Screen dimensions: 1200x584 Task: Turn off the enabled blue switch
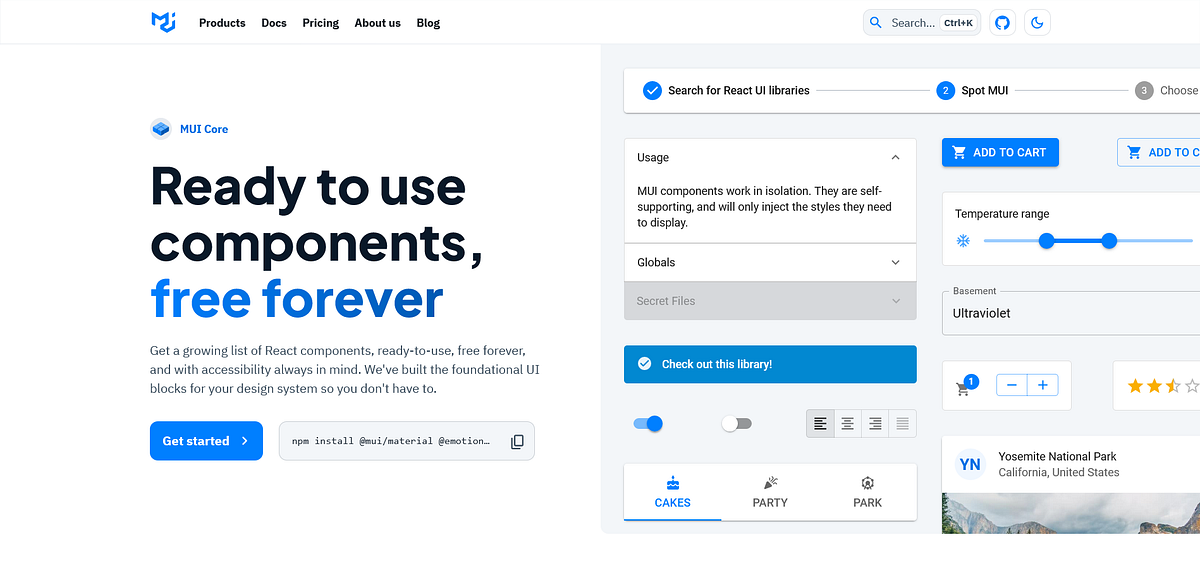coord(648,423)
